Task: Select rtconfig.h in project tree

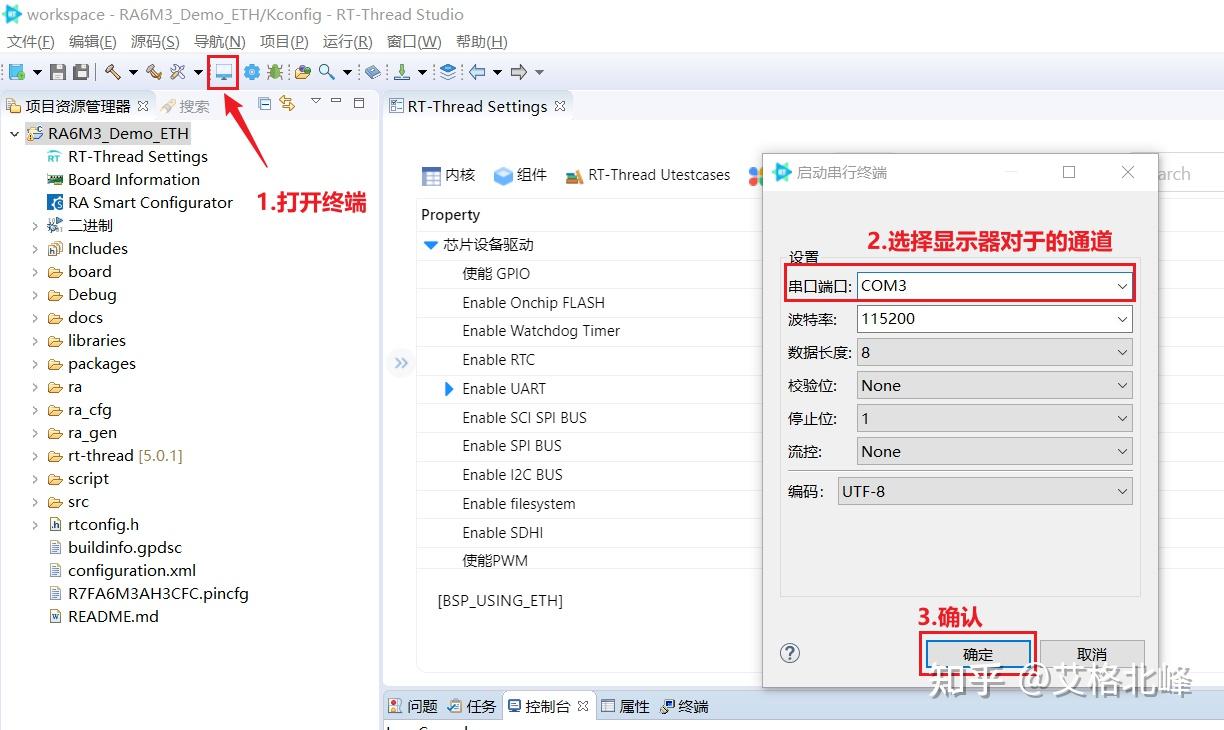Action: pos(94,525)
